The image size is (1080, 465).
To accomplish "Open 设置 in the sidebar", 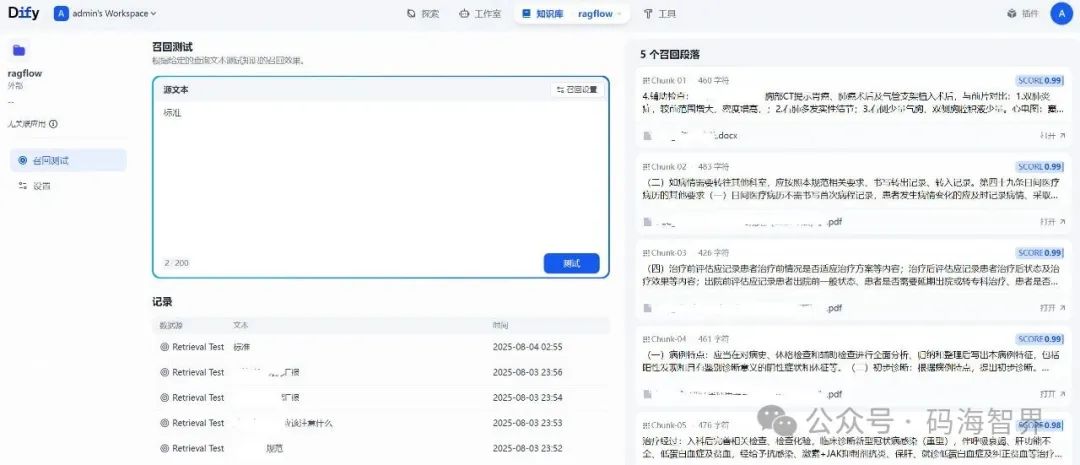I will [68, 185].
